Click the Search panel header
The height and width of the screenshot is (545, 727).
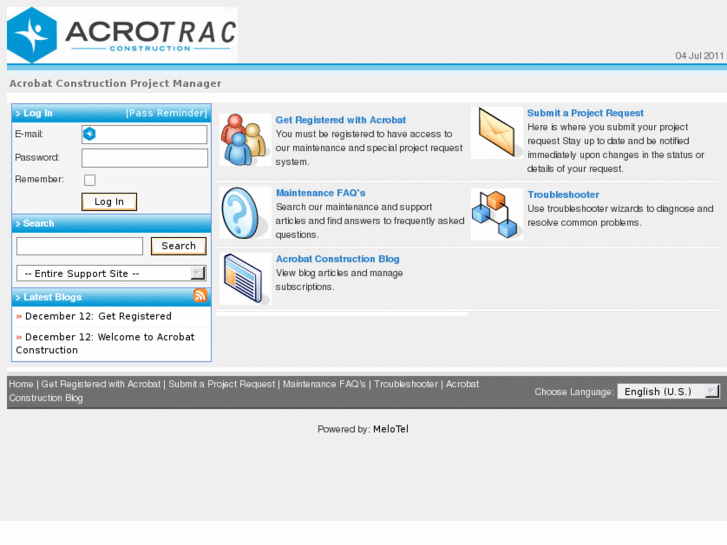click(x=111, y=223)
